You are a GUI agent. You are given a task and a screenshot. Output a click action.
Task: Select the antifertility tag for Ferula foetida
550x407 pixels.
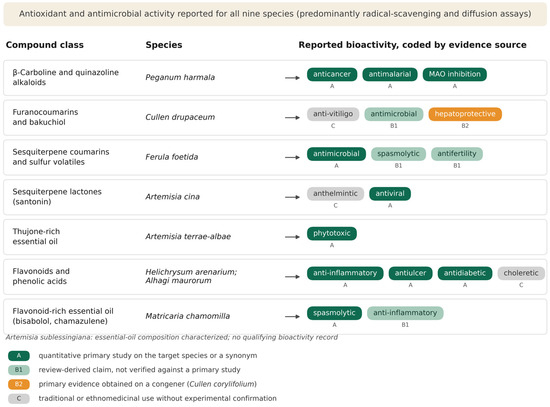pyautogui.click(x=457, y=154)
